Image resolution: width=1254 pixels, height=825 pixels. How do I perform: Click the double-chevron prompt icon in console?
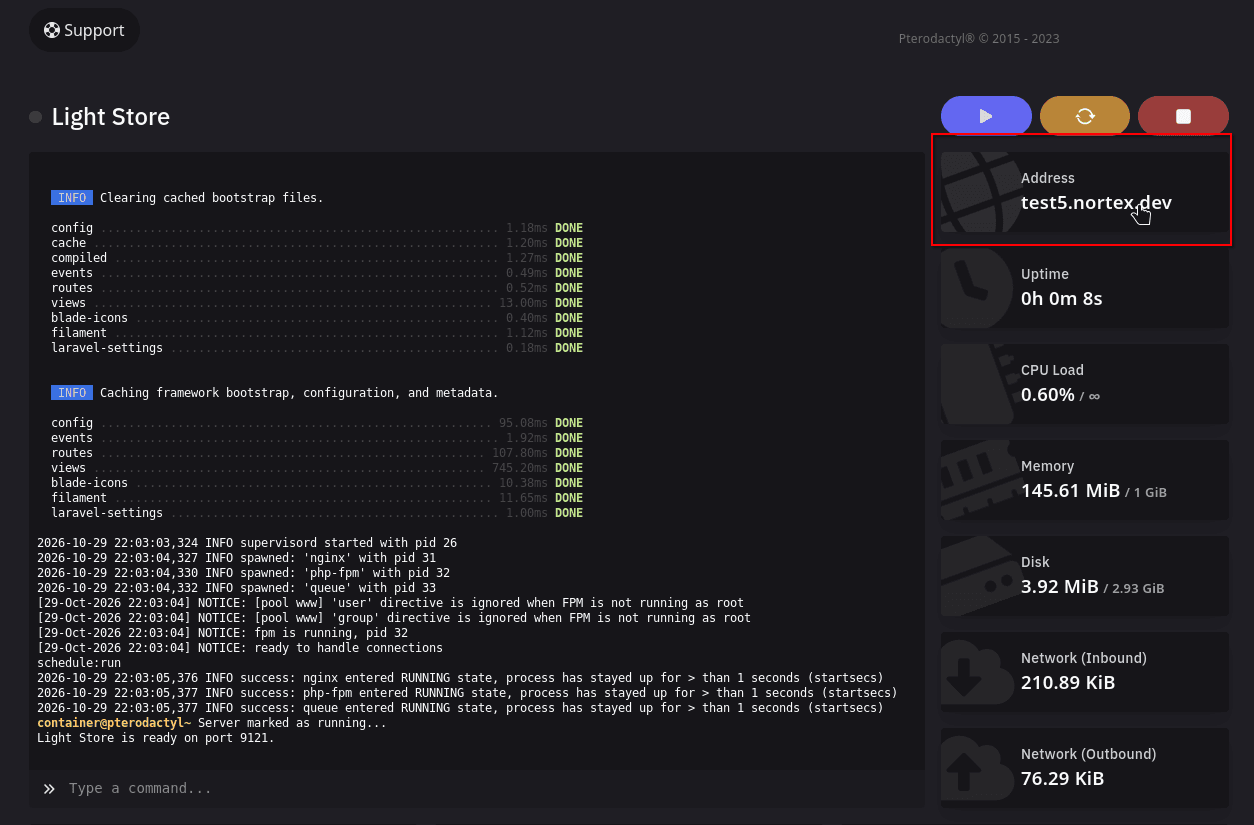(49, 789)
